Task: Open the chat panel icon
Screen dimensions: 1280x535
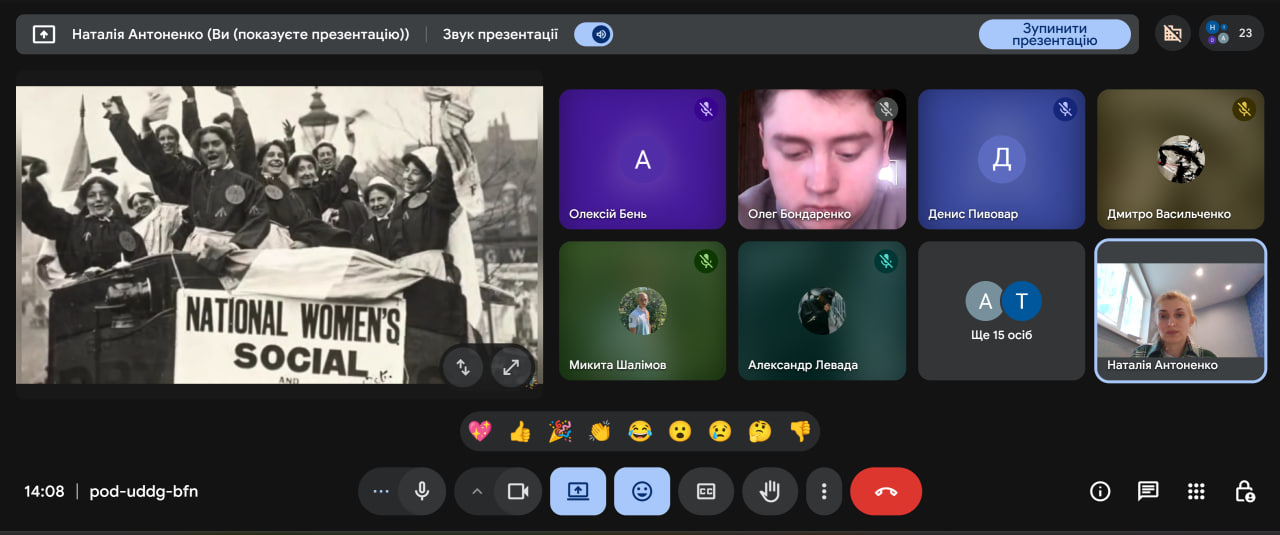Action: pos(1148,491)
